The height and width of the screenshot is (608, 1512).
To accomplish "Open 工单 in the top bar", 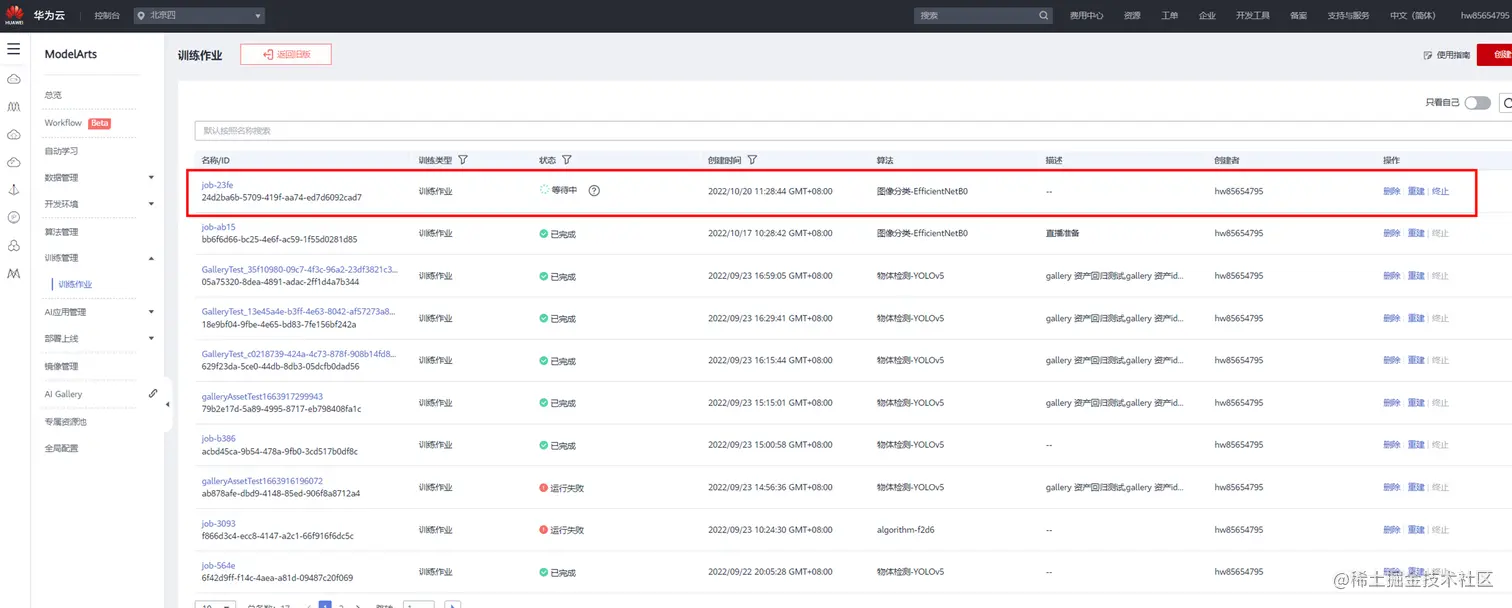I will (x=1169, y=16).
